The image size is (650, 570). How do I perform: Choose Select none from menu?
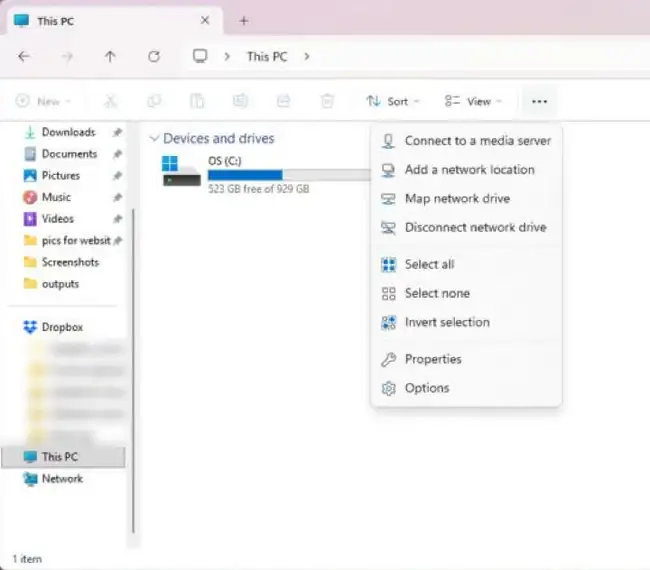tap(466, 293)
